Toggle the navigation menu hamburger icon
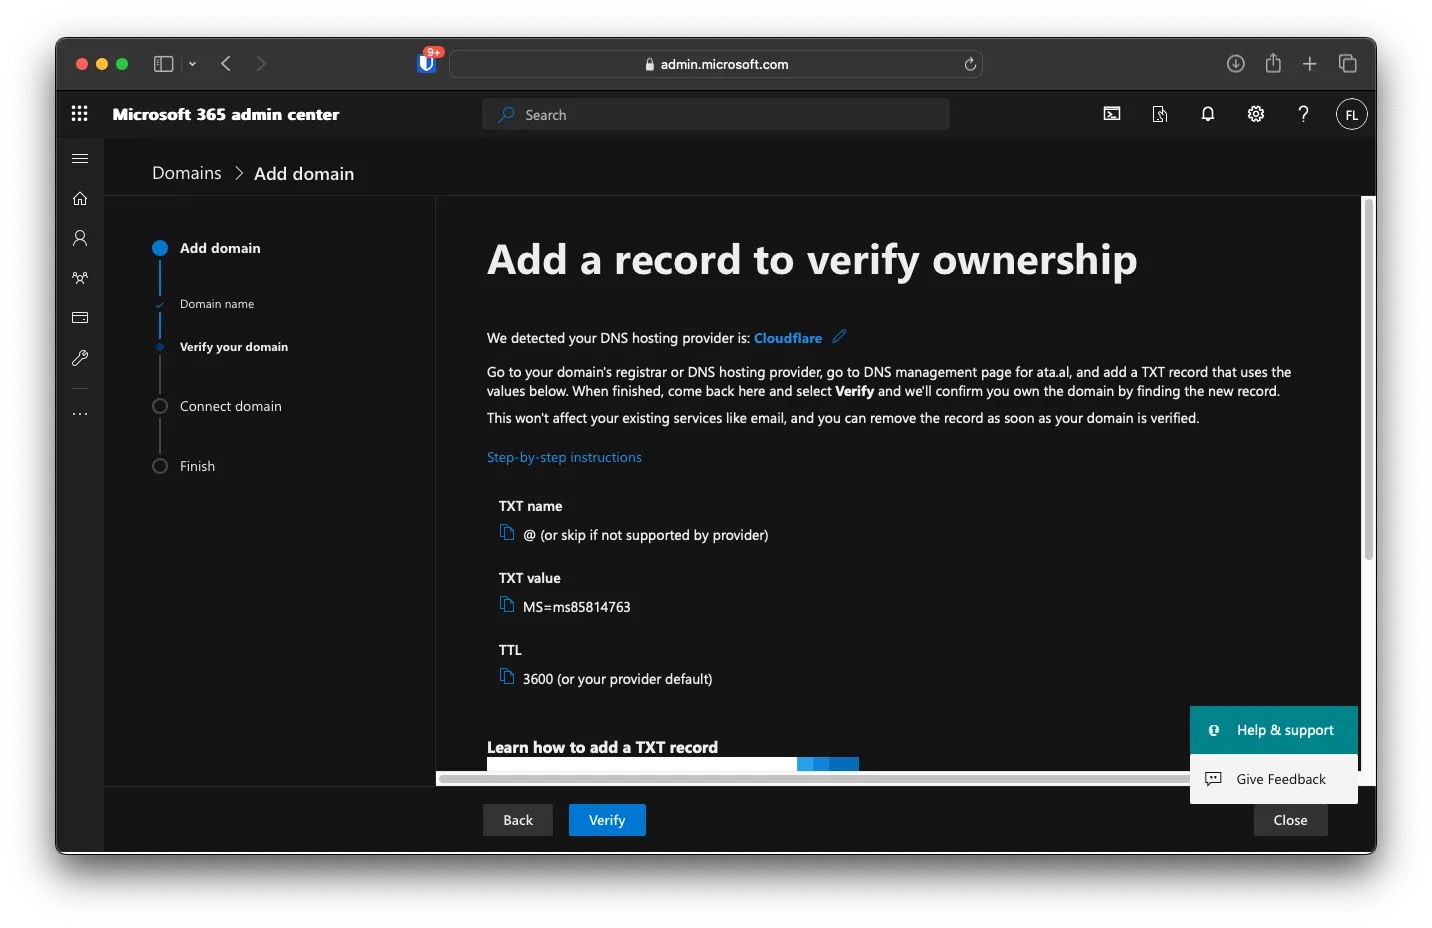Image resolution: width=1432 pixels, height=928 pixels. point(80,158)
